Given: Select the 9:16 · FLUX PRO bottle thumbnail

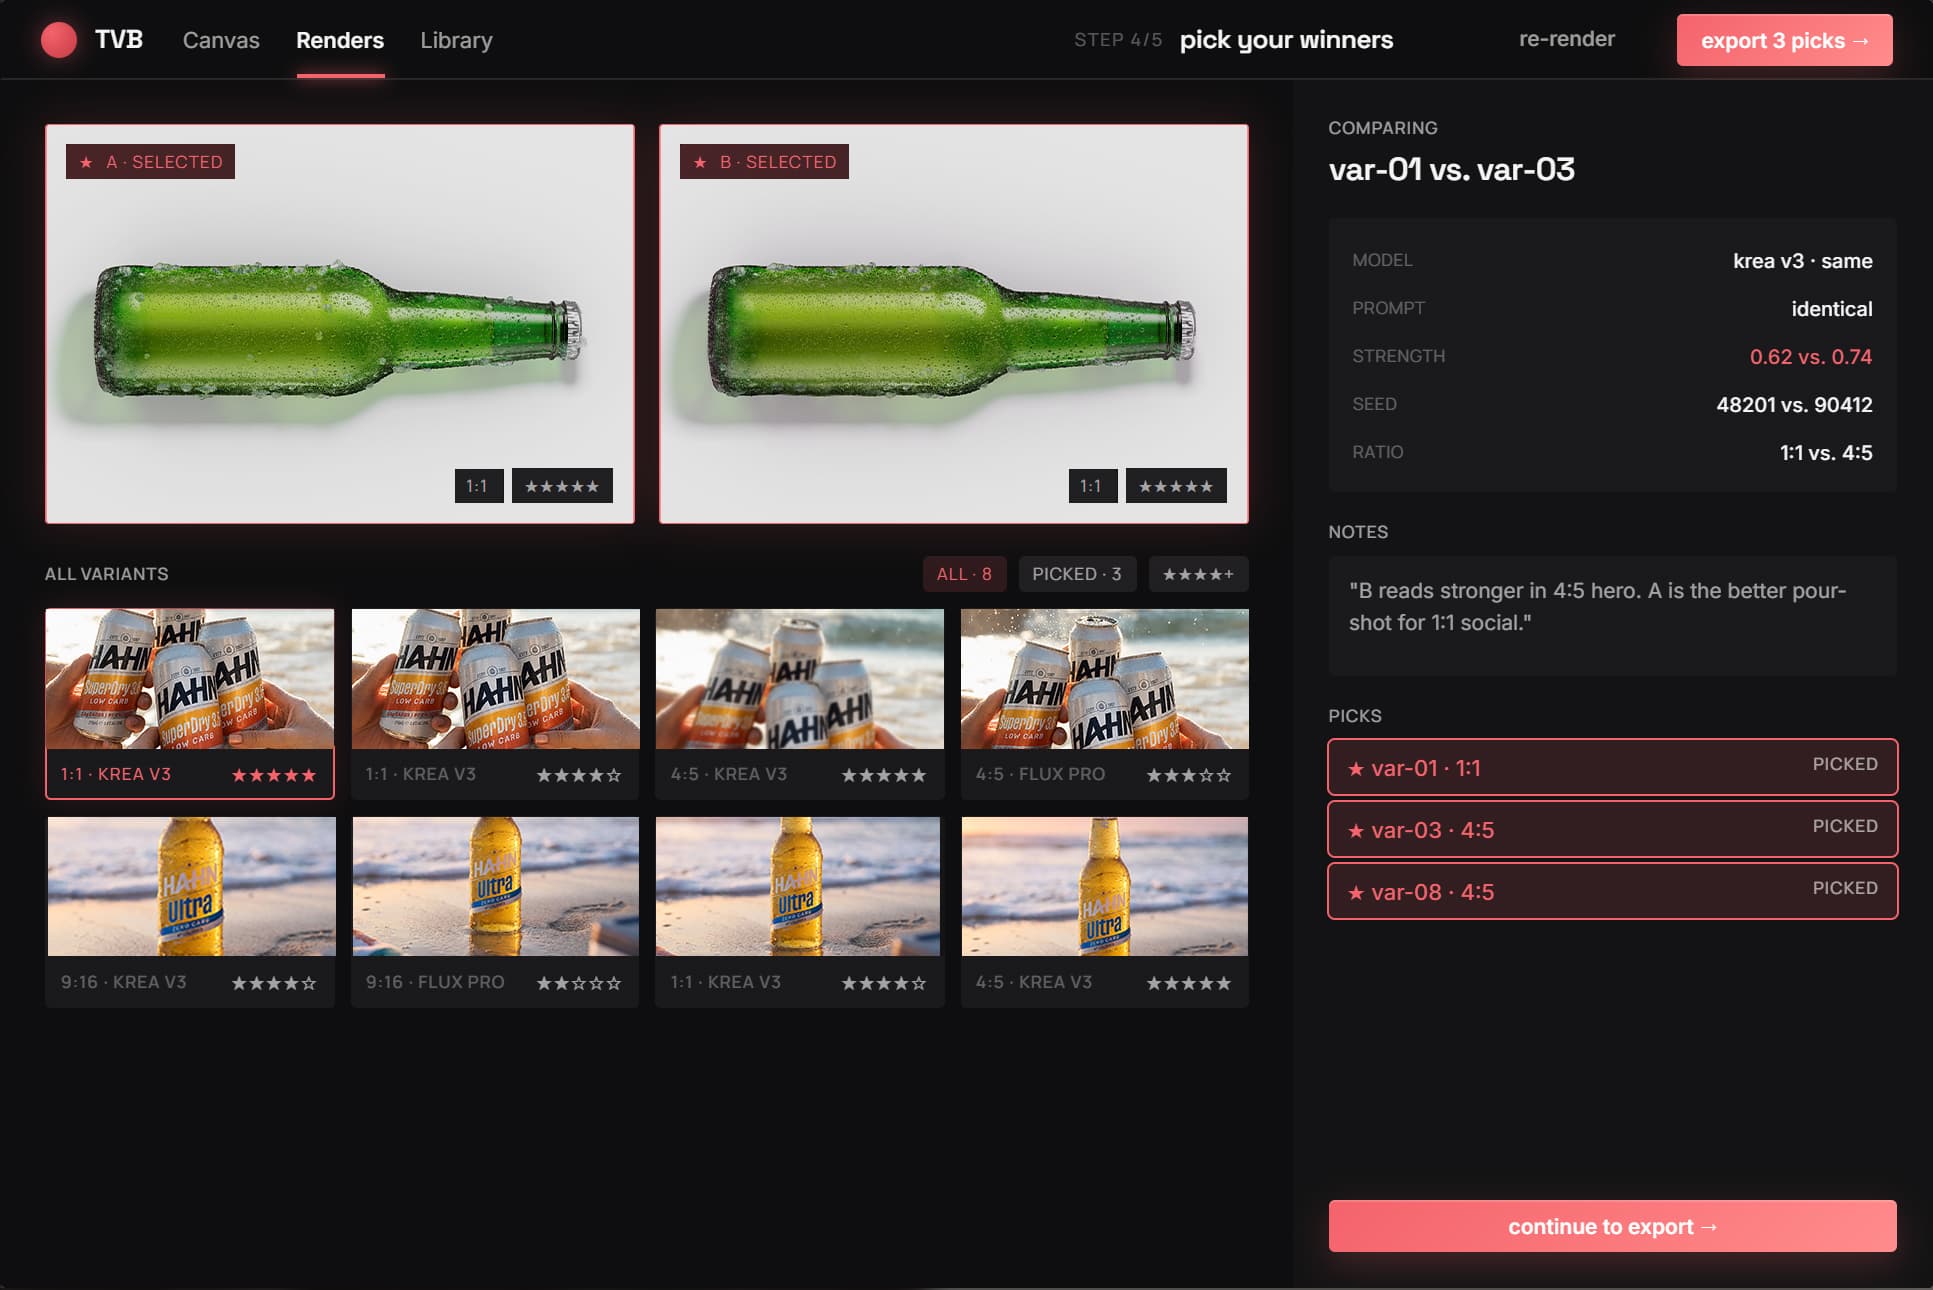Looking at the screenshot, I should (x=495, y=887).
